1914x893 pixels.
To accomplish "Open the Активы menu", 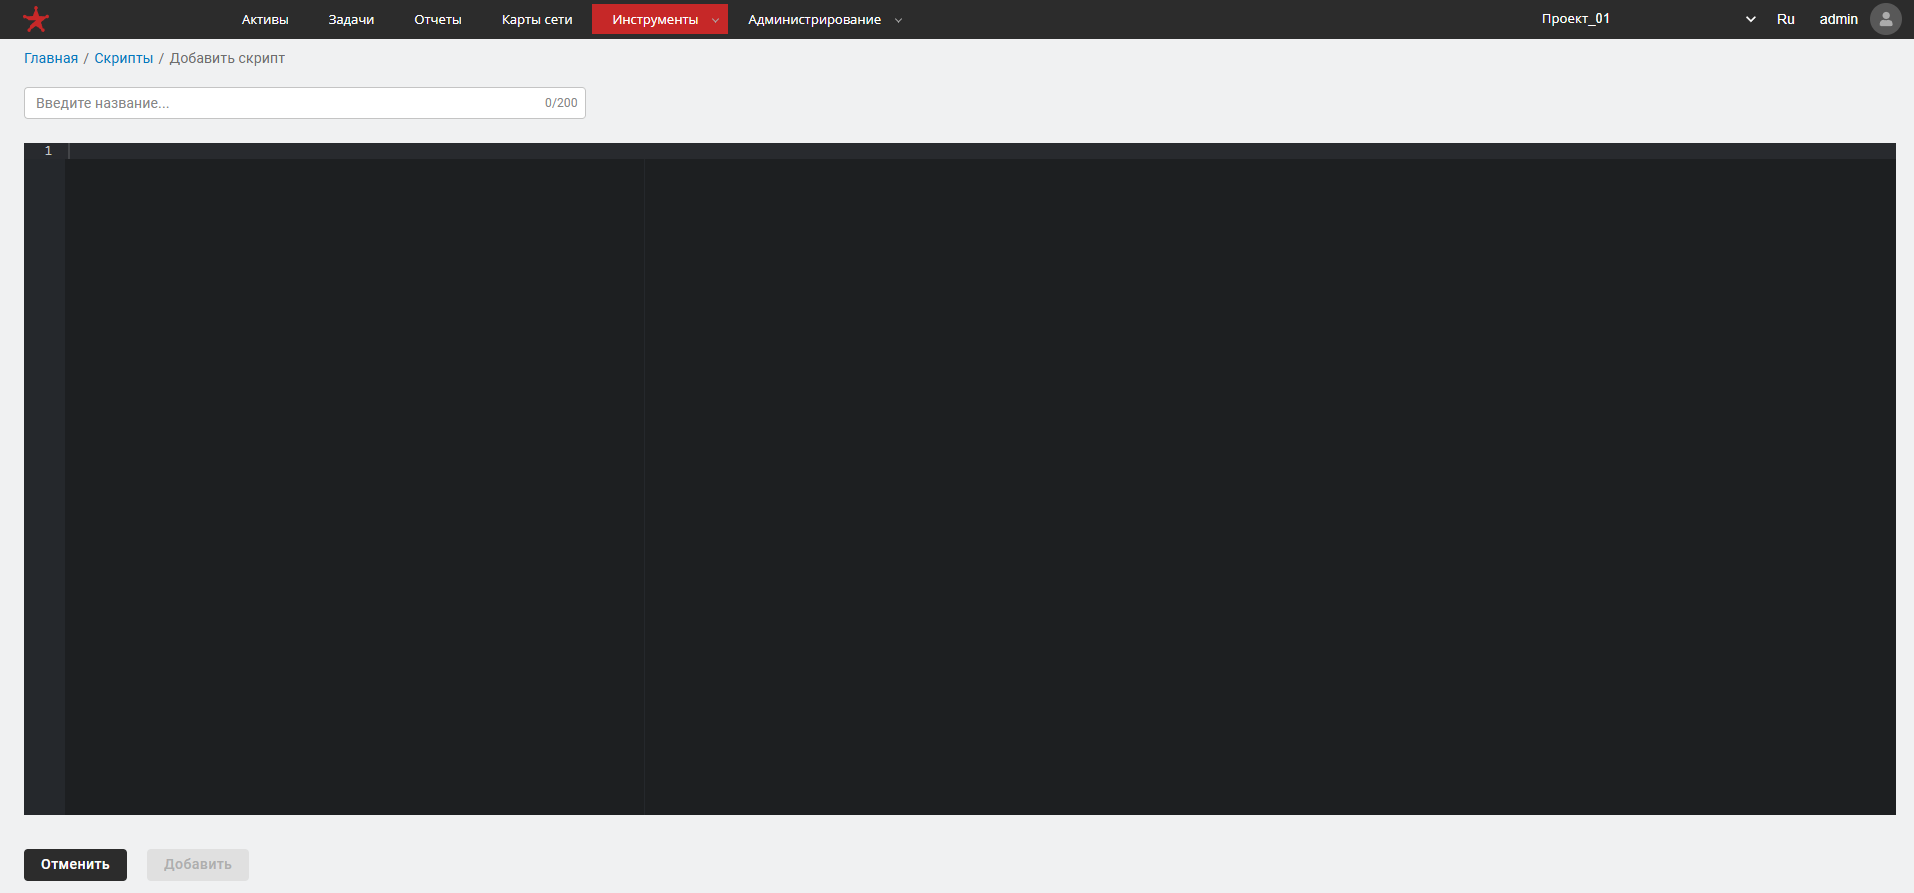I will click(265, 19).
